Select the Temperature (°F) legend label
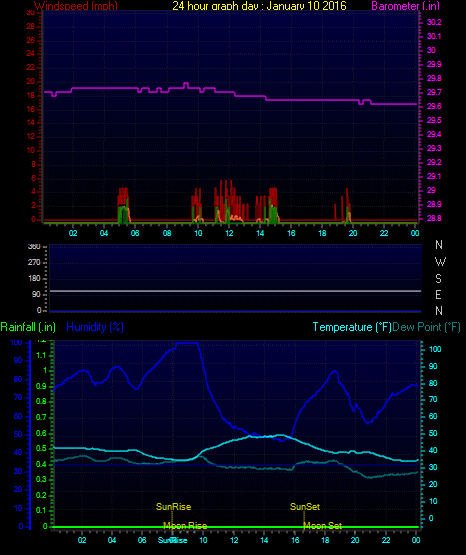Image resolution: width=466 pixels, height=555 pixels. click(352, 327)
